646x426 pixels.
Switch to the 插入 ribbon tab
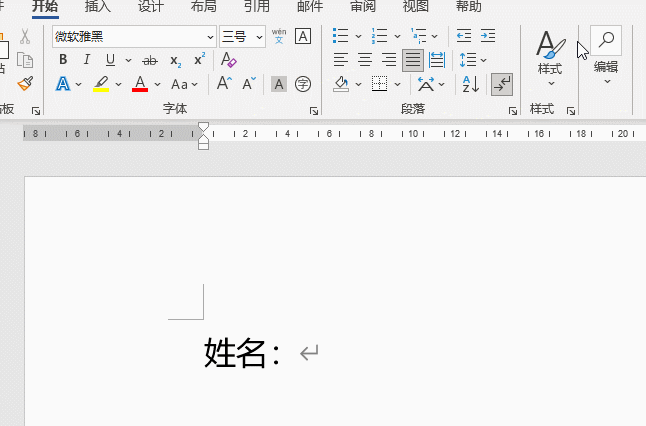(98, 6)
